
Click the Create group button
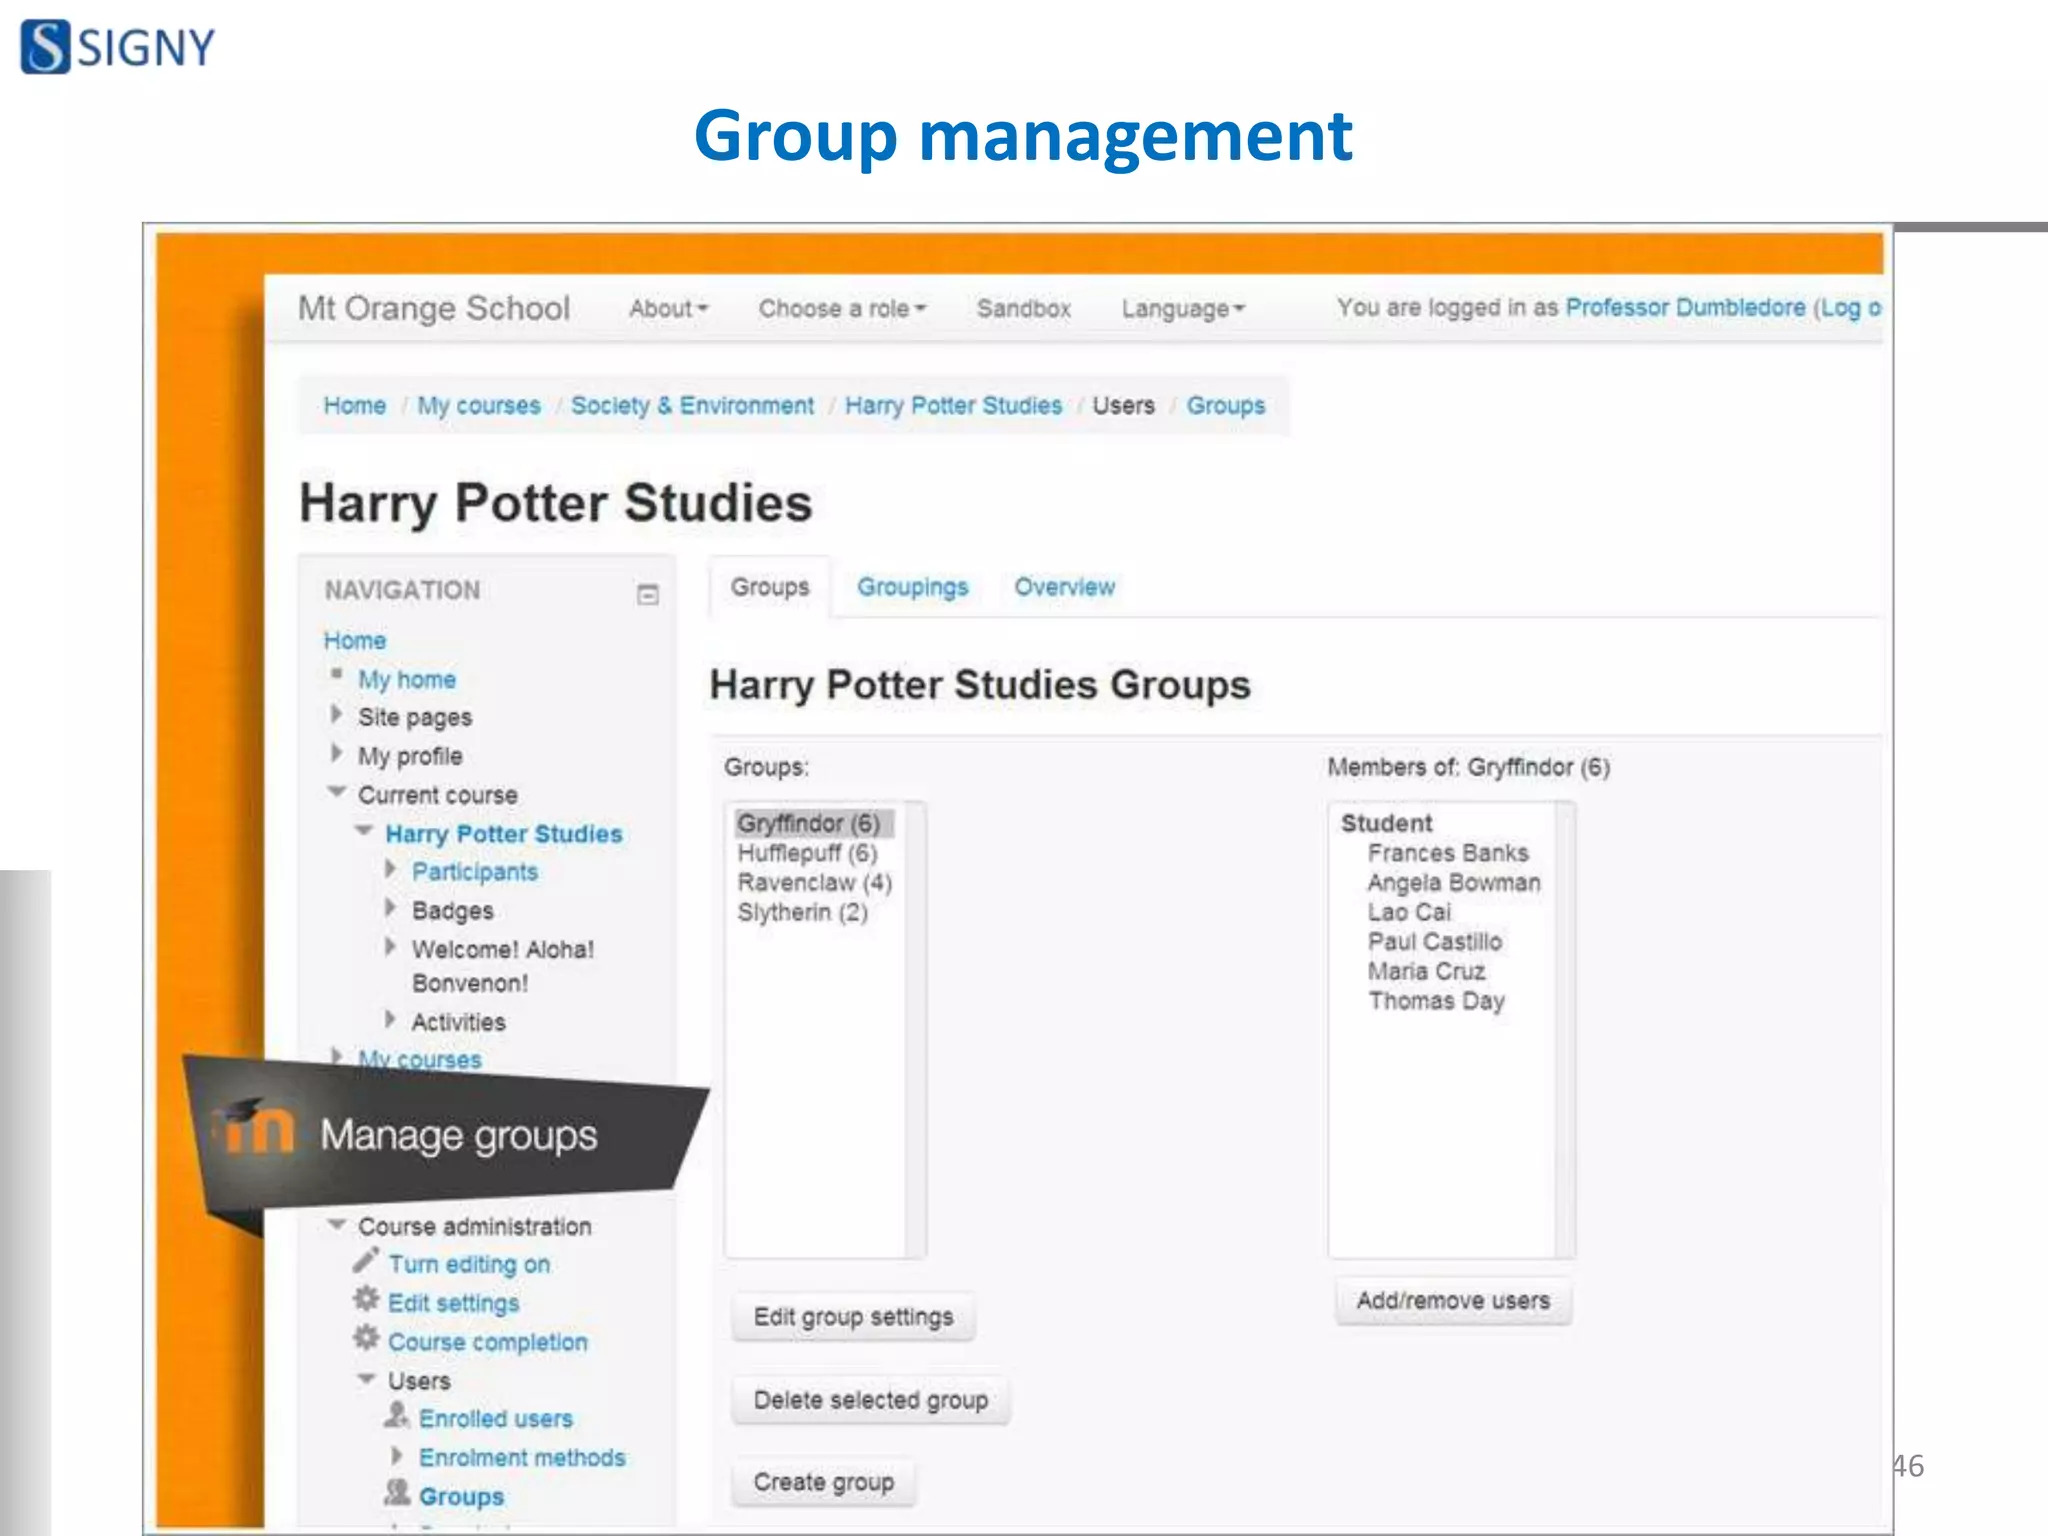click(823, 1481)
